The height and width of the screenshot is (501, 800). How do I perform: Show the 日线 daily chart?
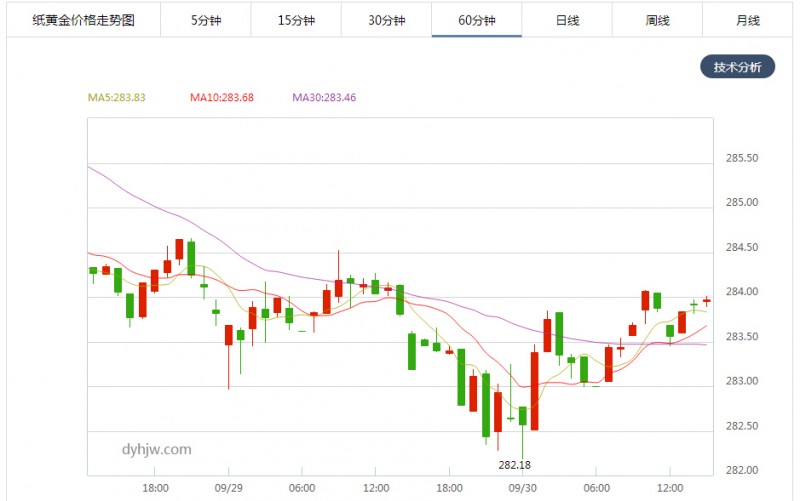[567, 20]
